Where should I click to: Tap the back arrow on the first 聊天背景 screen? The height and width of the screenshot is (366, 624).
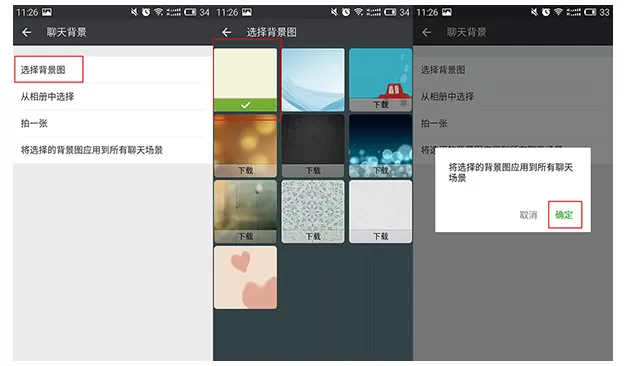point(27,33)
